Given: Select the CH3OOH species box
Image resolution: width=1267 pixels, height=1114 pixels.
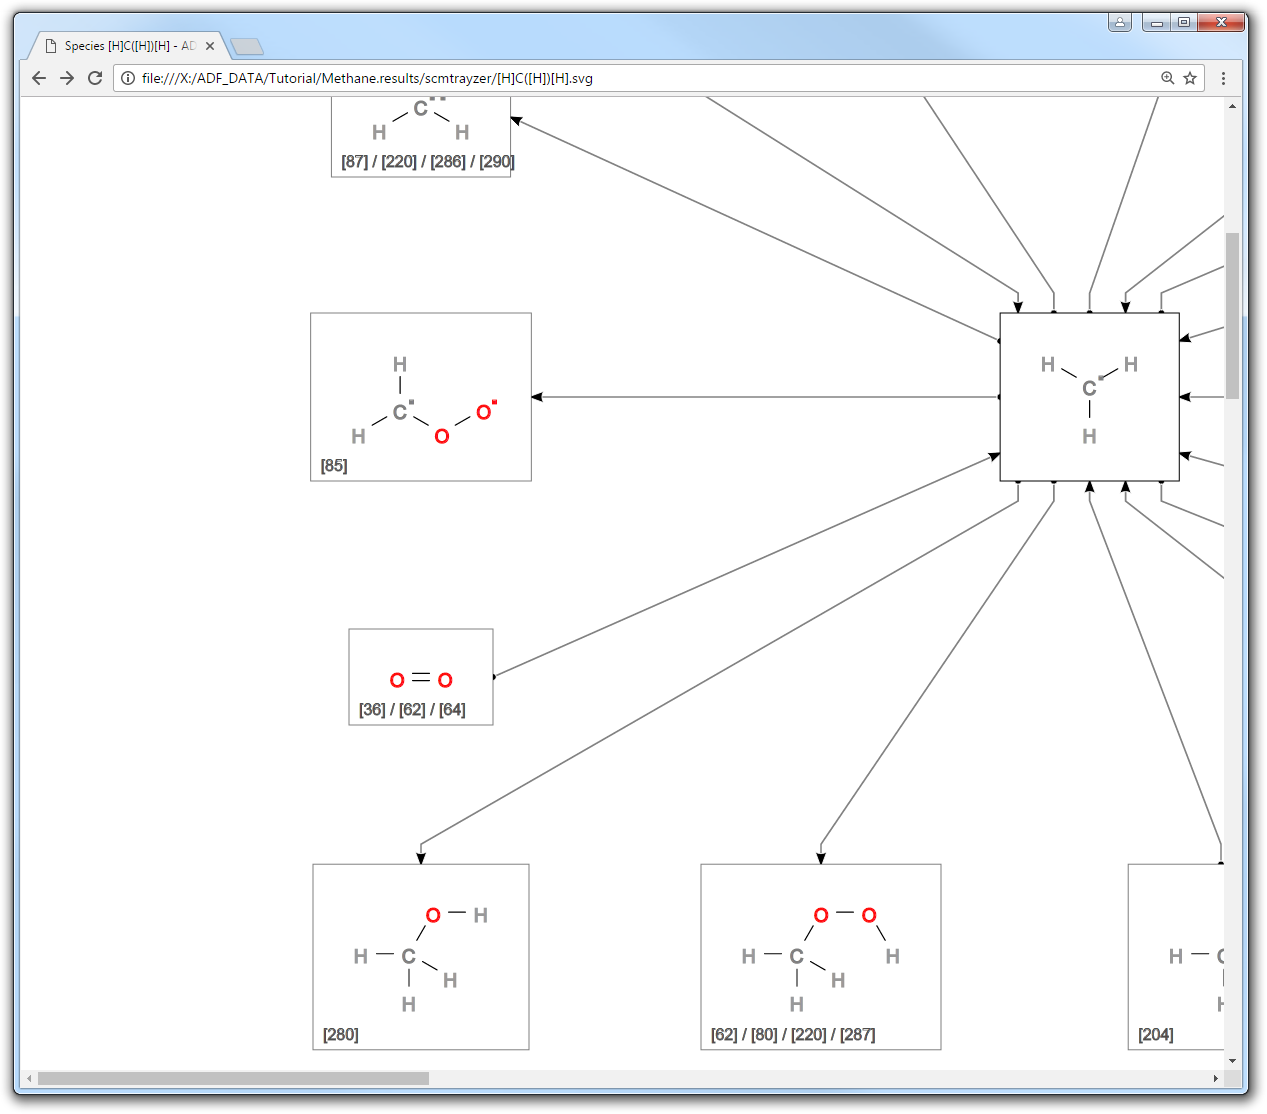Looking at the screenshot, I should click(x=821, y=957).
